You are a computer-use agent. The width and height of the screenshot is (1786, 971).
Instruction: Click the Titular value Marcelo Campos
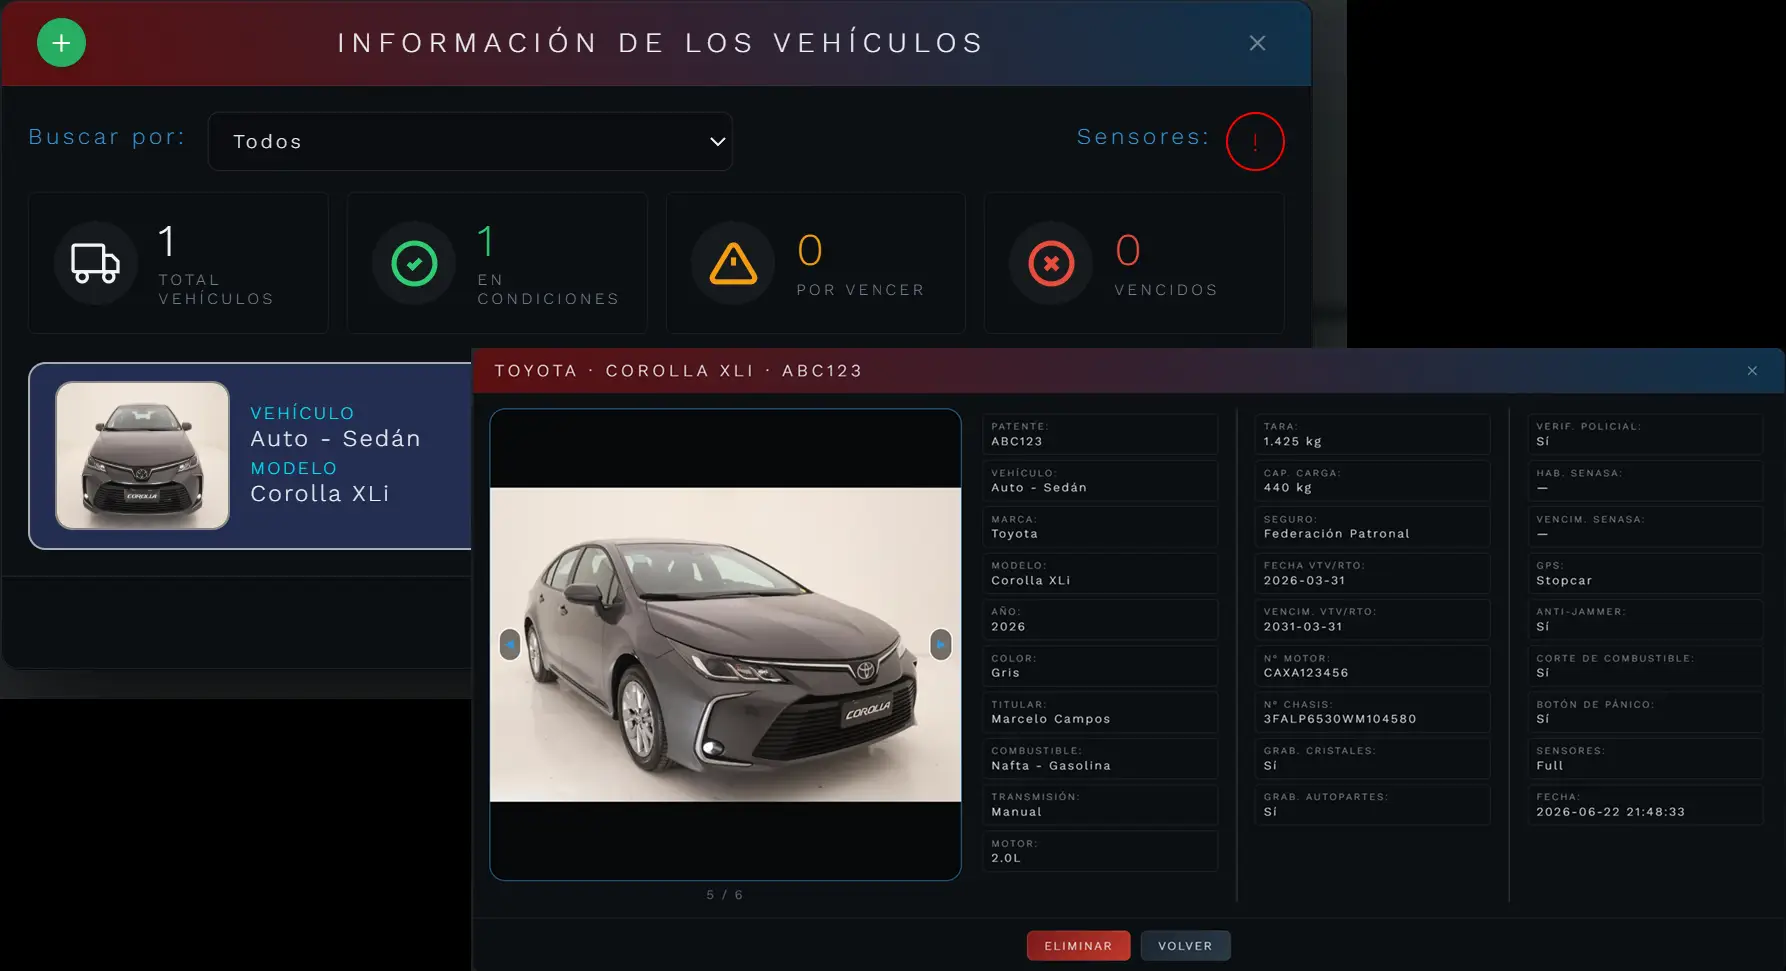point(1051,719)
